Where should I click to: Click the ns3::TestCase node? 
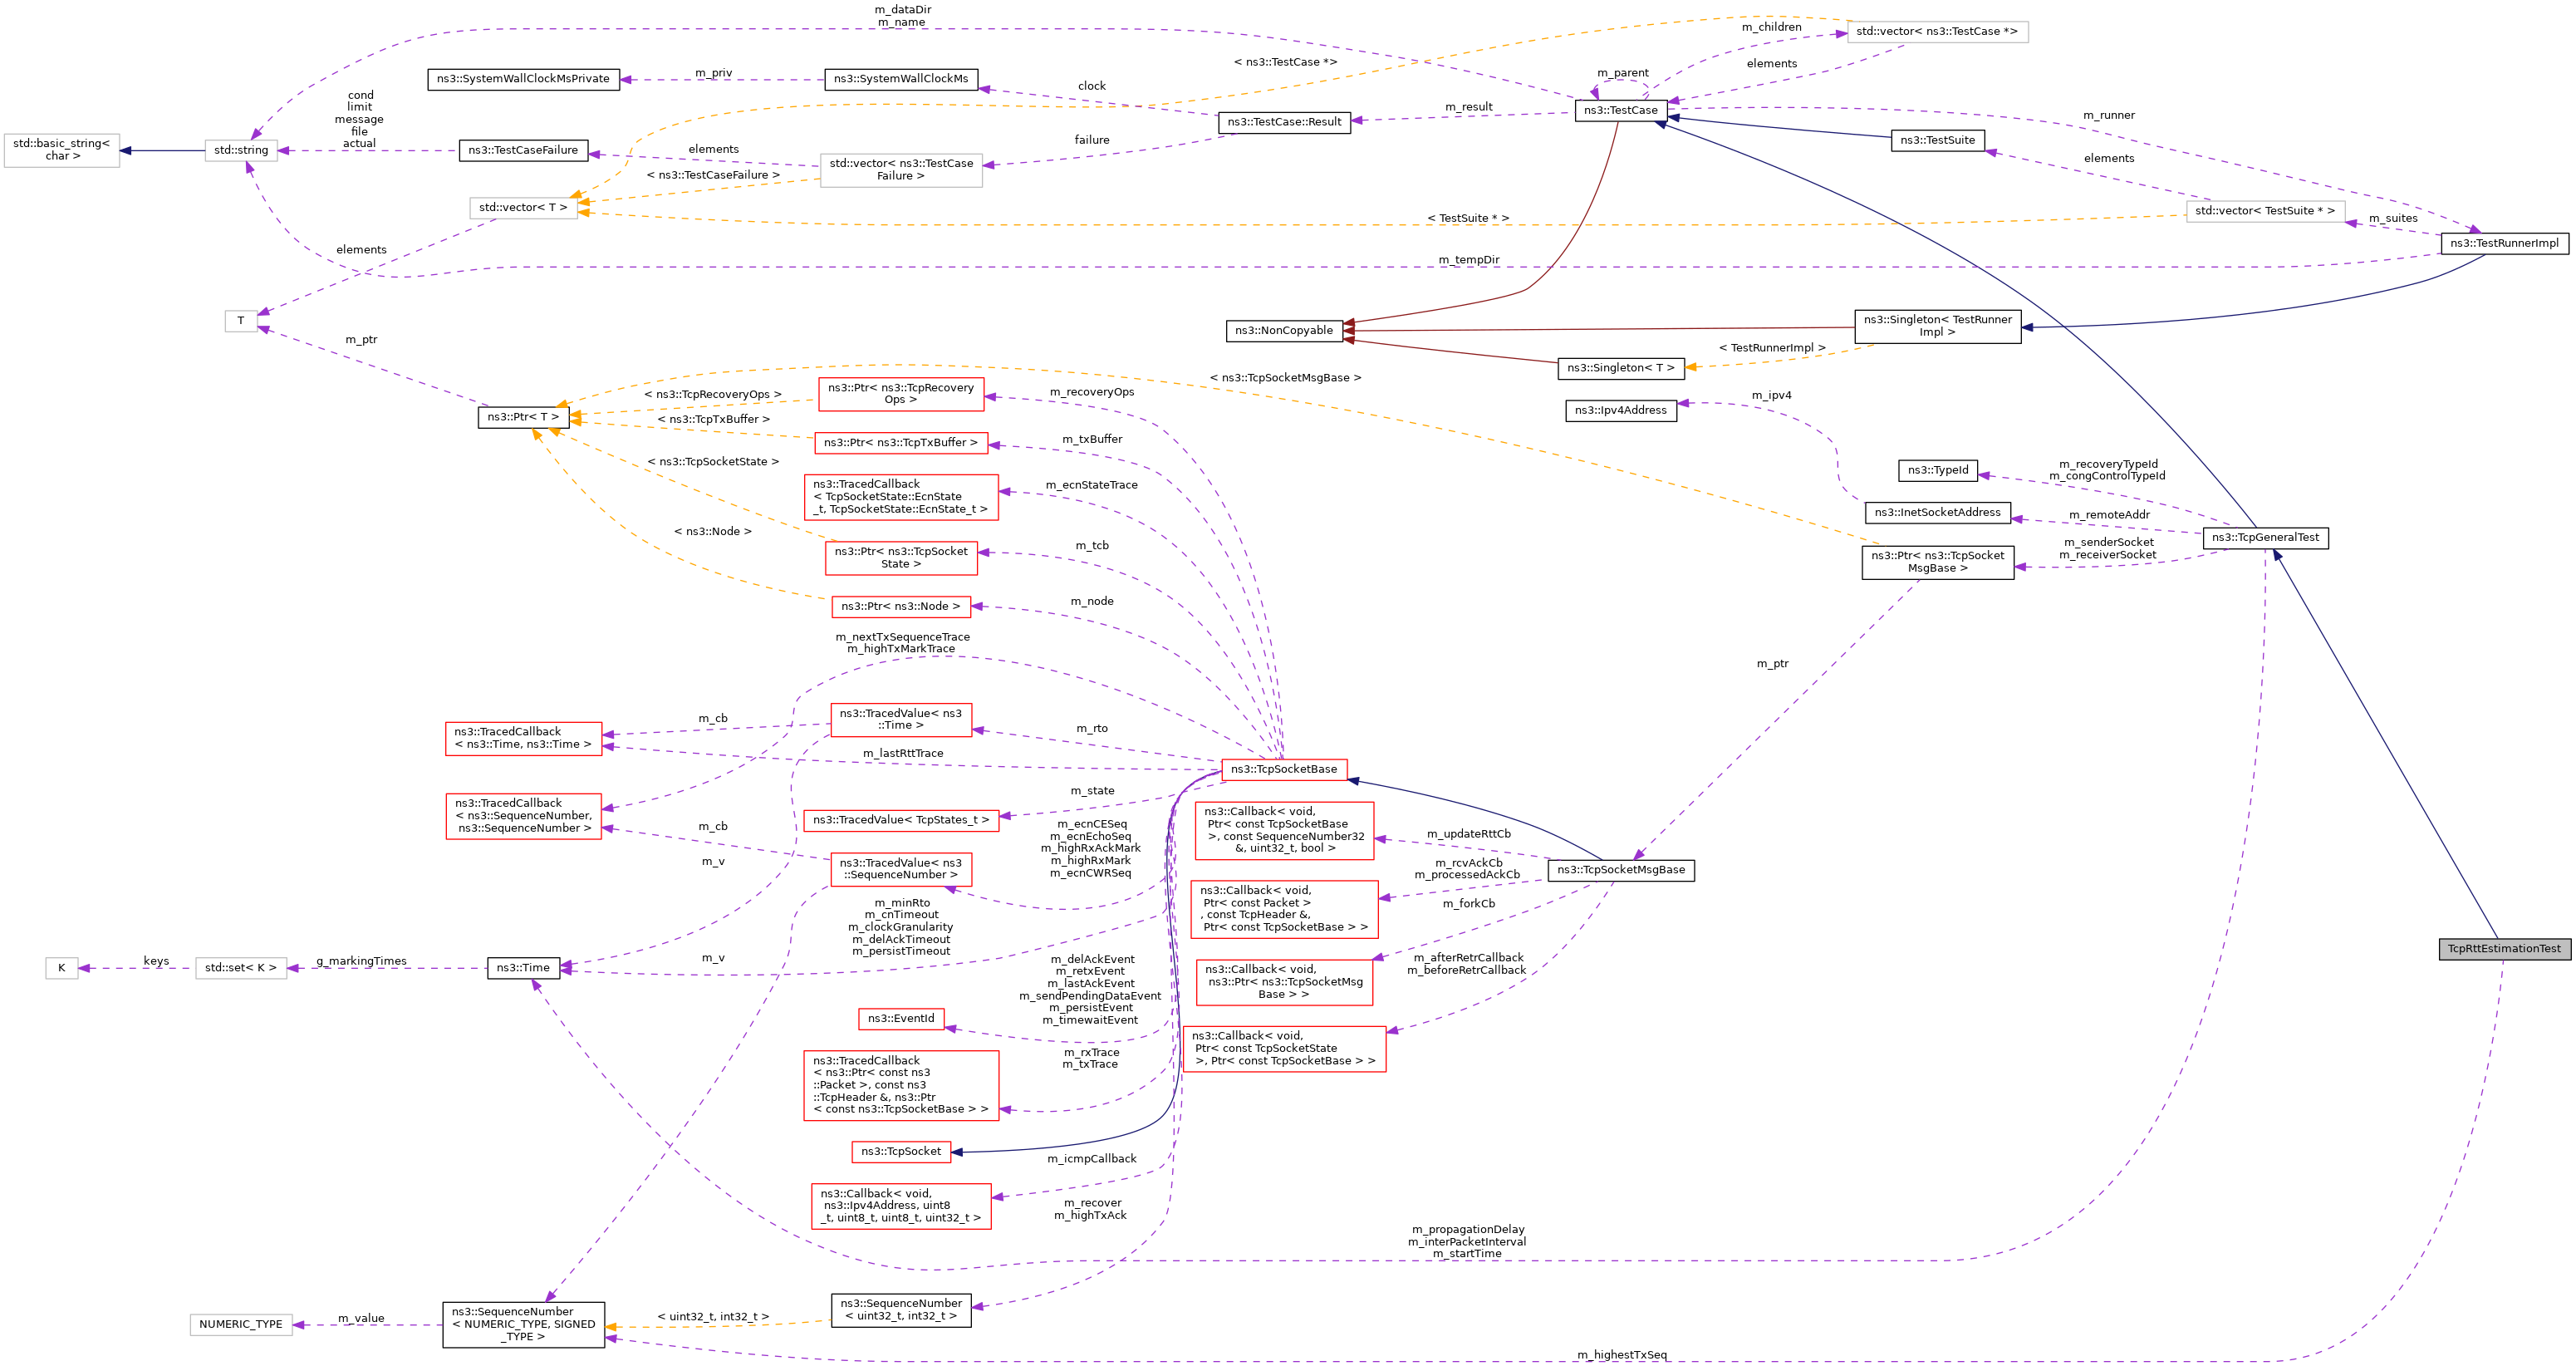[1620, 111]
